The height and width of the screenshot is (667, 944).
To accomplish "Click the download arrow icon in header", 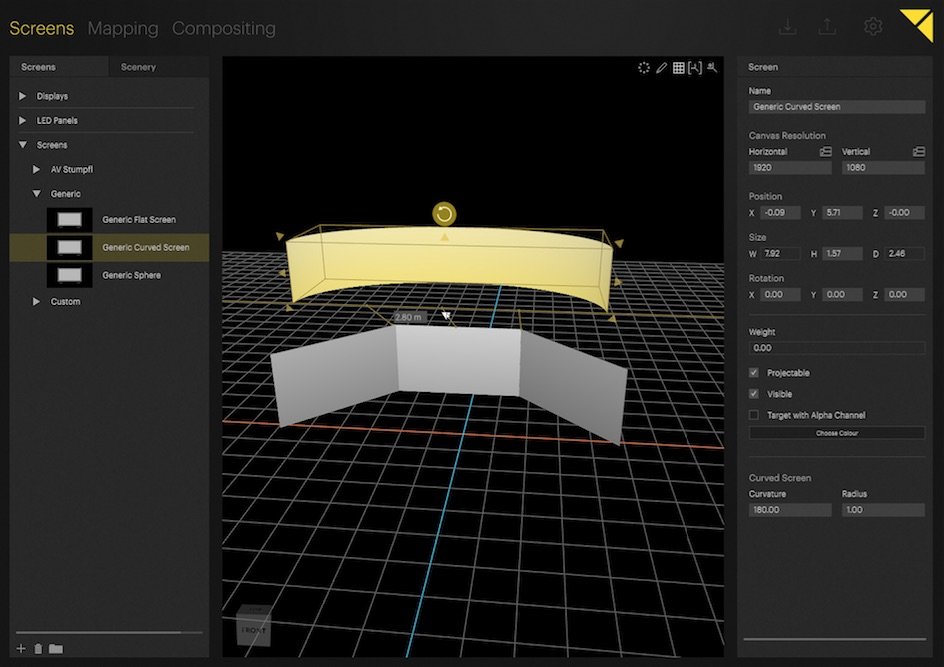I will (x=787, y=26).
